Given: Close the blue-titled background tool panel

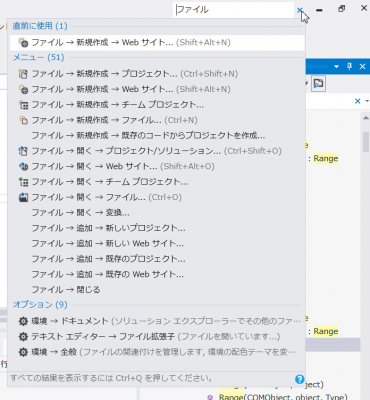Looking at the screenshot, I should (362, 67).
